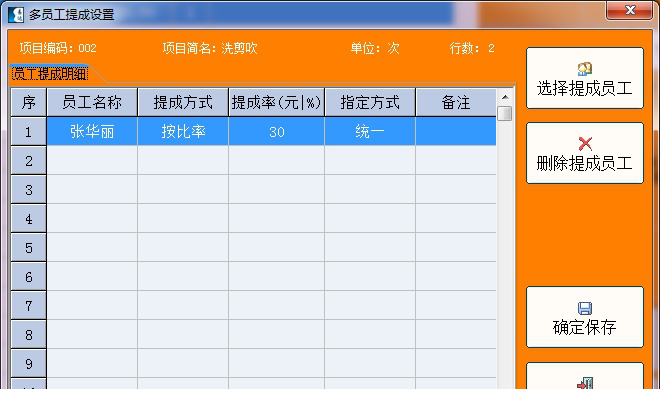The height and width of the screenshot is (404, 660).
Task: Click the 项目简名: 洗剪吹 label
Action: click(x=210, y=48)
